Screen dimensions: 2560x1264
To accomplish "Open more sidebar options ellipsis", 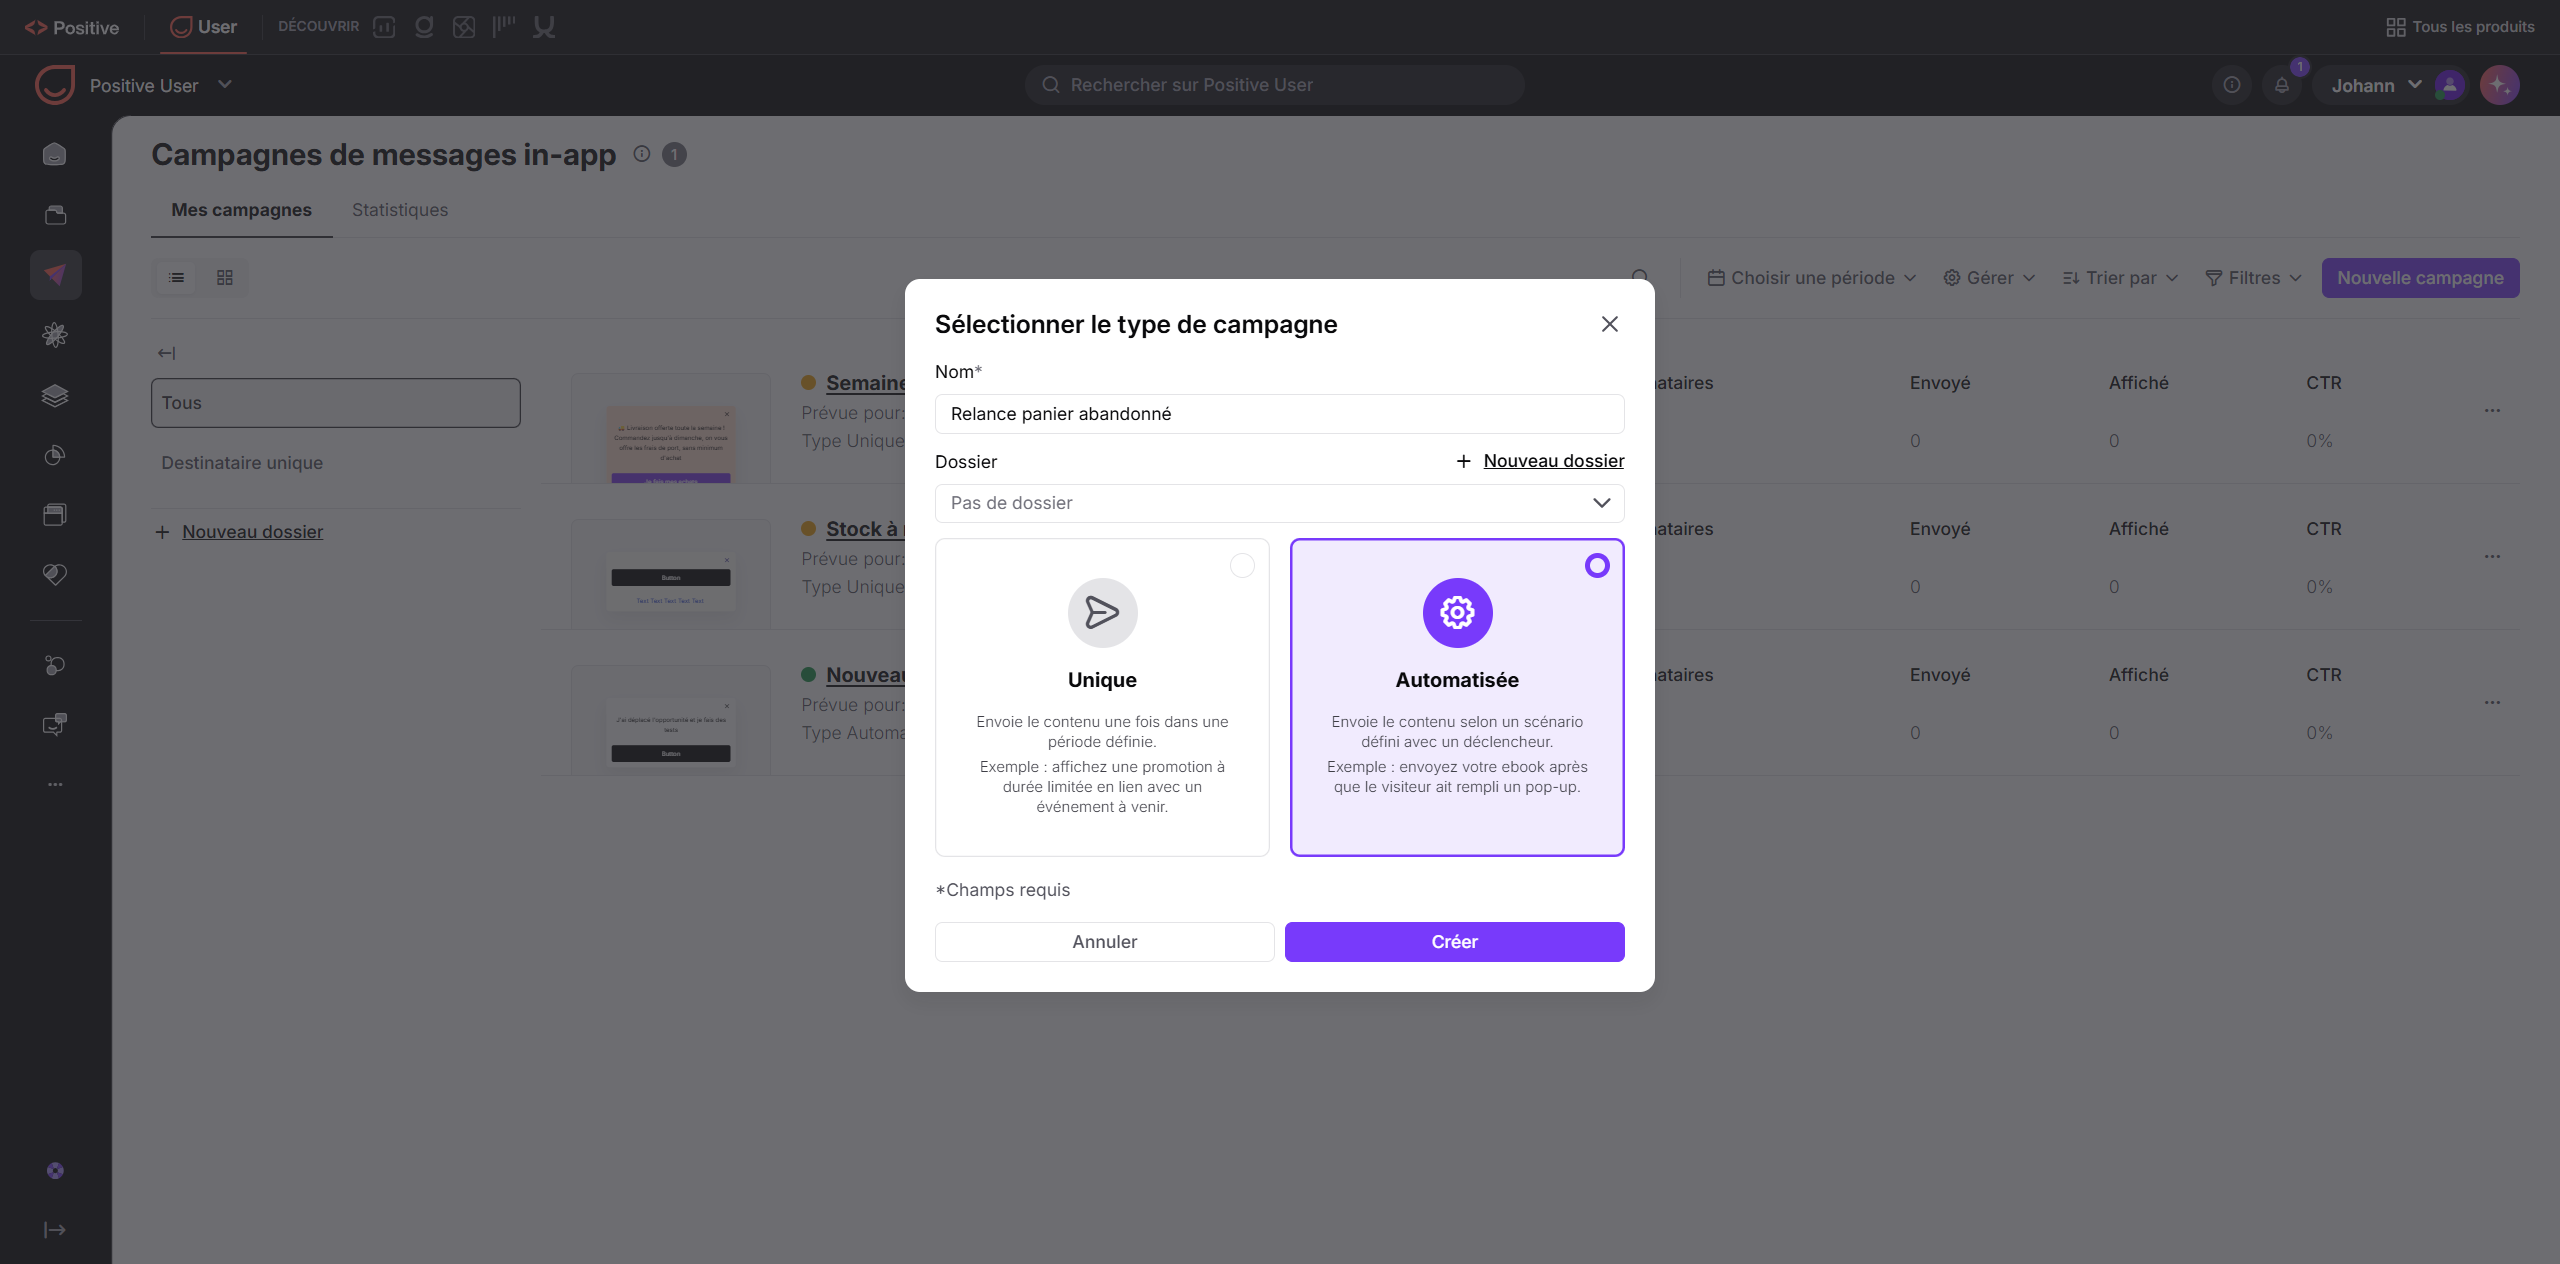I will tap(55, 785).
